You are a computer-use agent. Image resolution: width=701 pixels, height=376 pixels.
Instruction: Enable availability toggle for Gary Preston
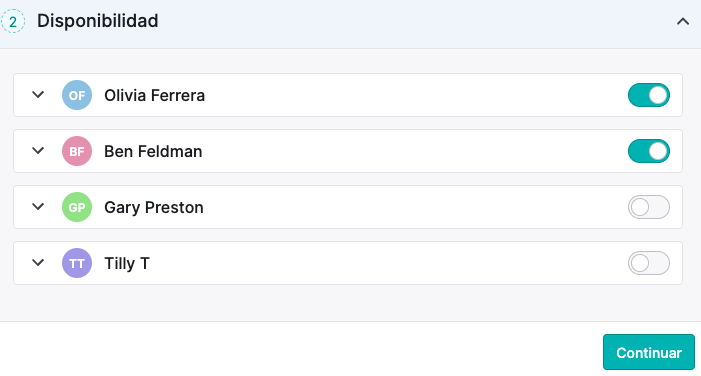pos(649,207)
